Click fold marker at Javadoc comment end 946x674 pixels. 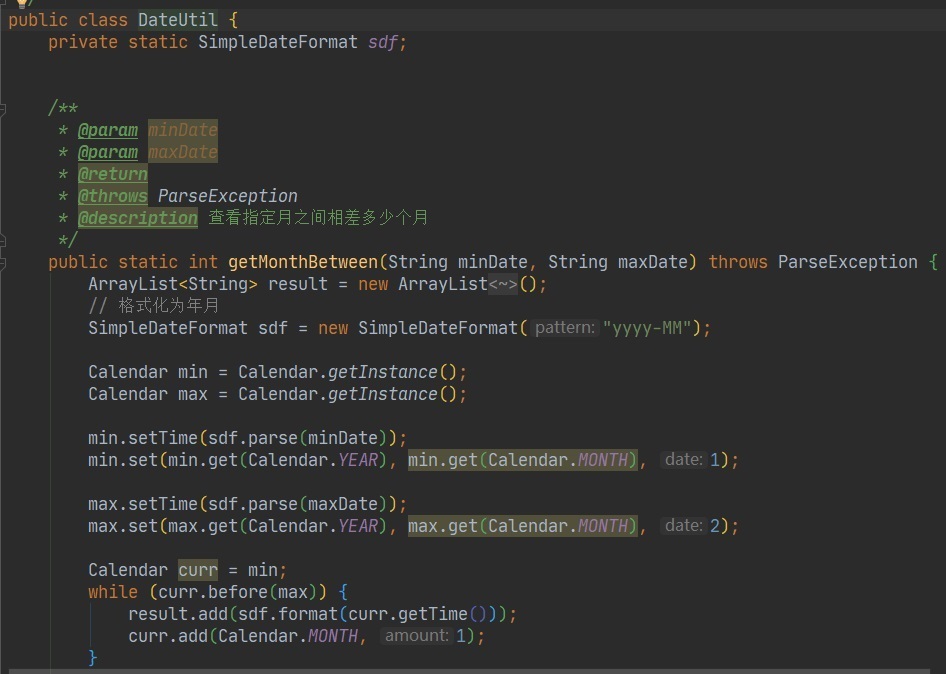(x=2, y=240)
